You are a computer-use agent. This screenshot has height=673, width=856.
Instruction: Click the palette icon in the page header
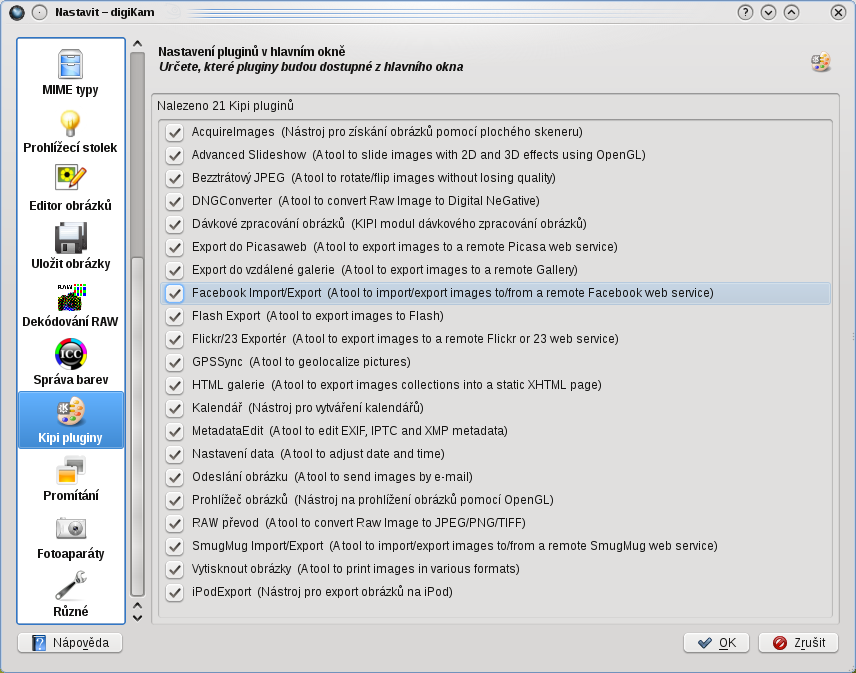pyautogui.click(x=821, y=62)
